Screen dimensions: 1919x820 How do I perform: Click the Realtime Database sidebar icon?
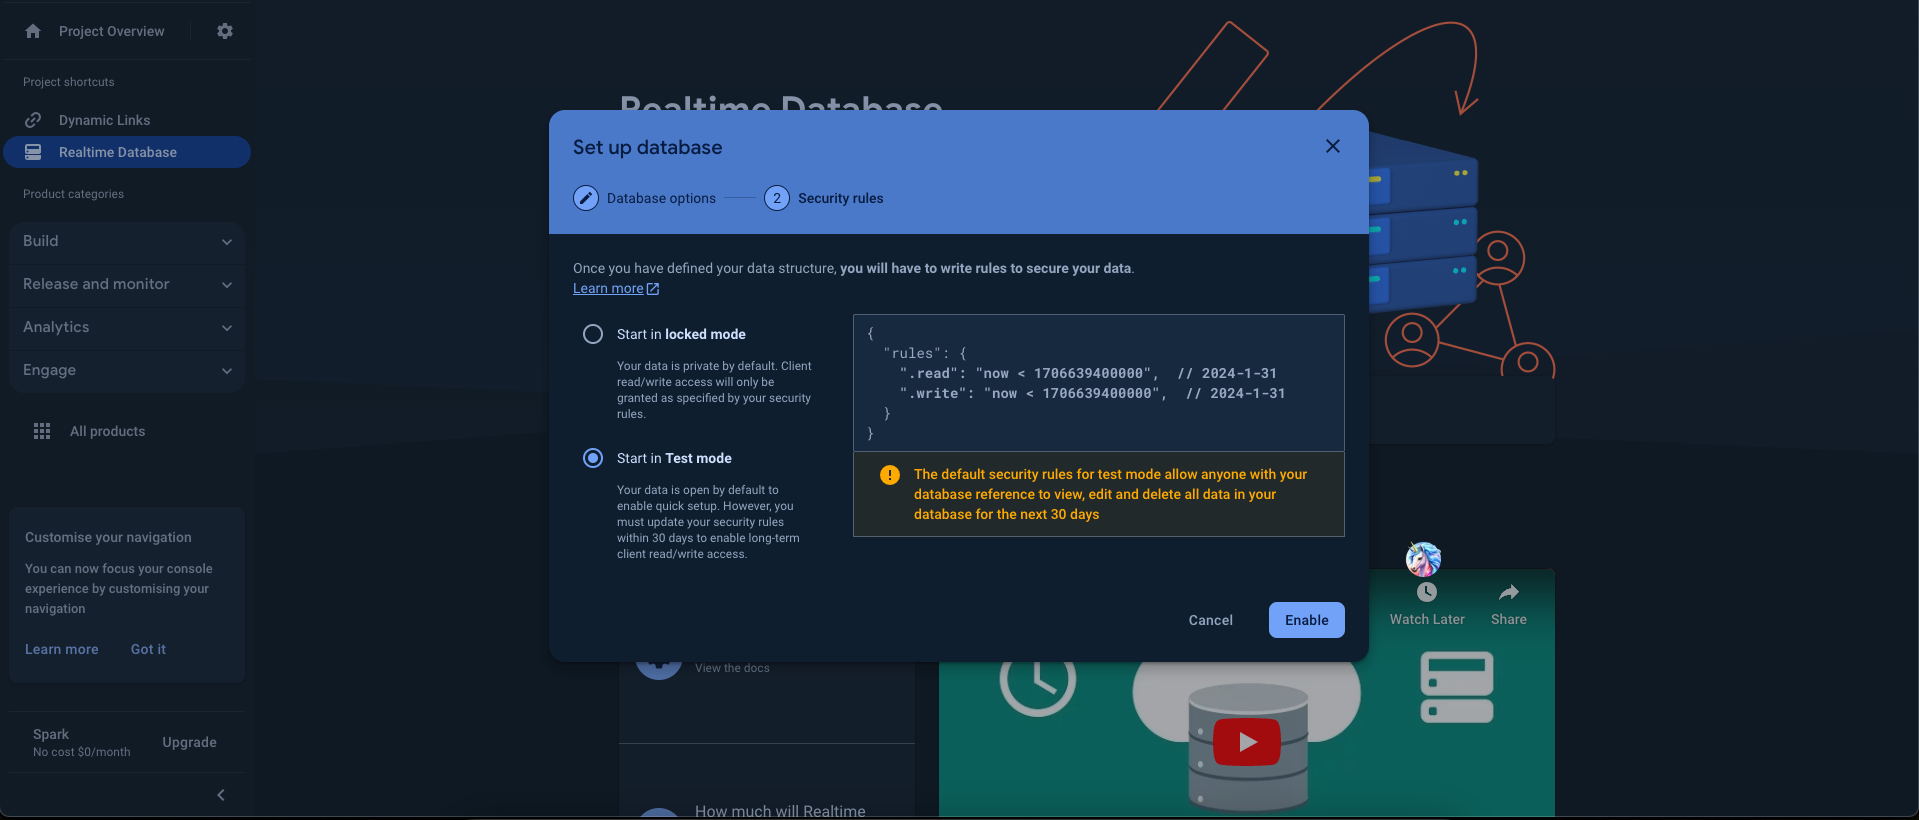coord(33,152)
